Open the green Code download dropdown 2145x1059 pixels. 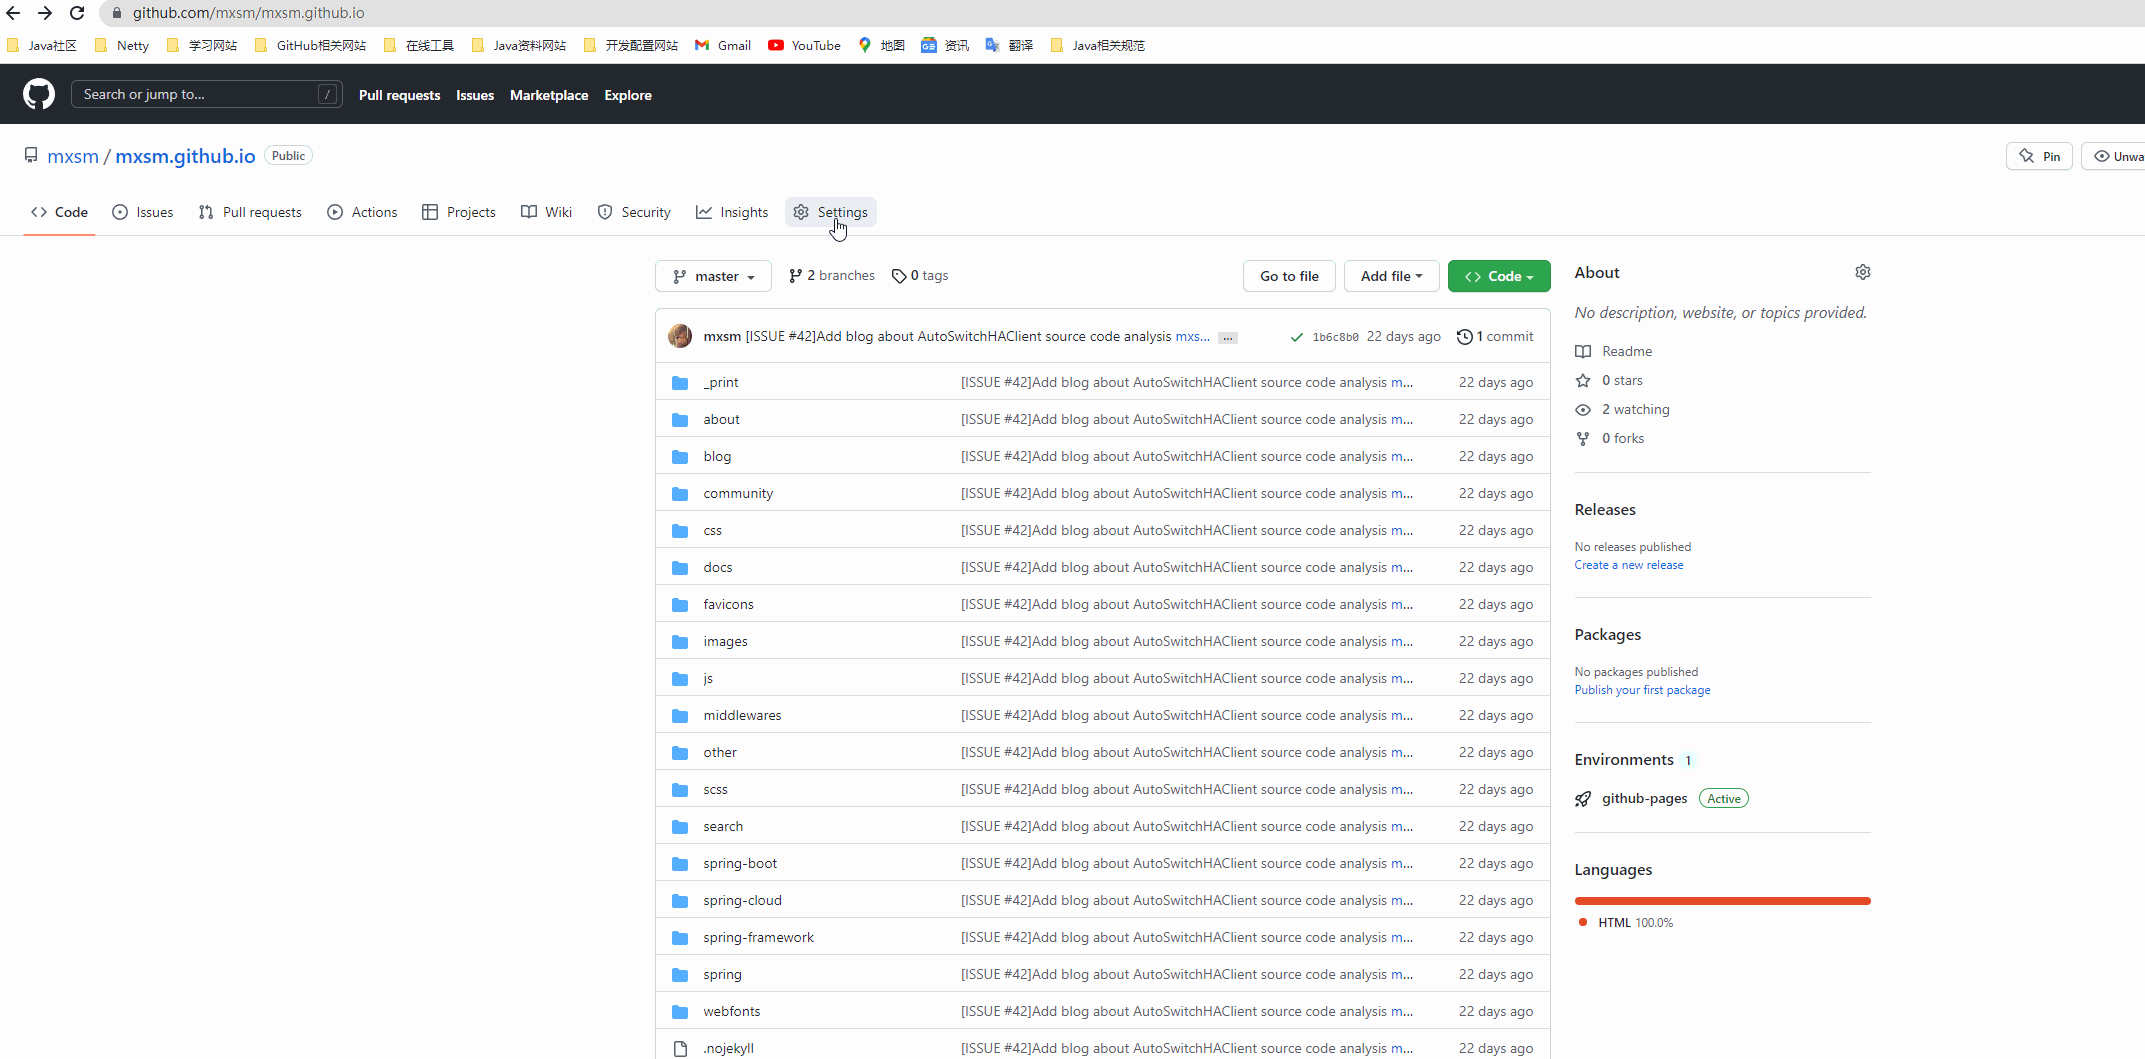pos(1499,276)
